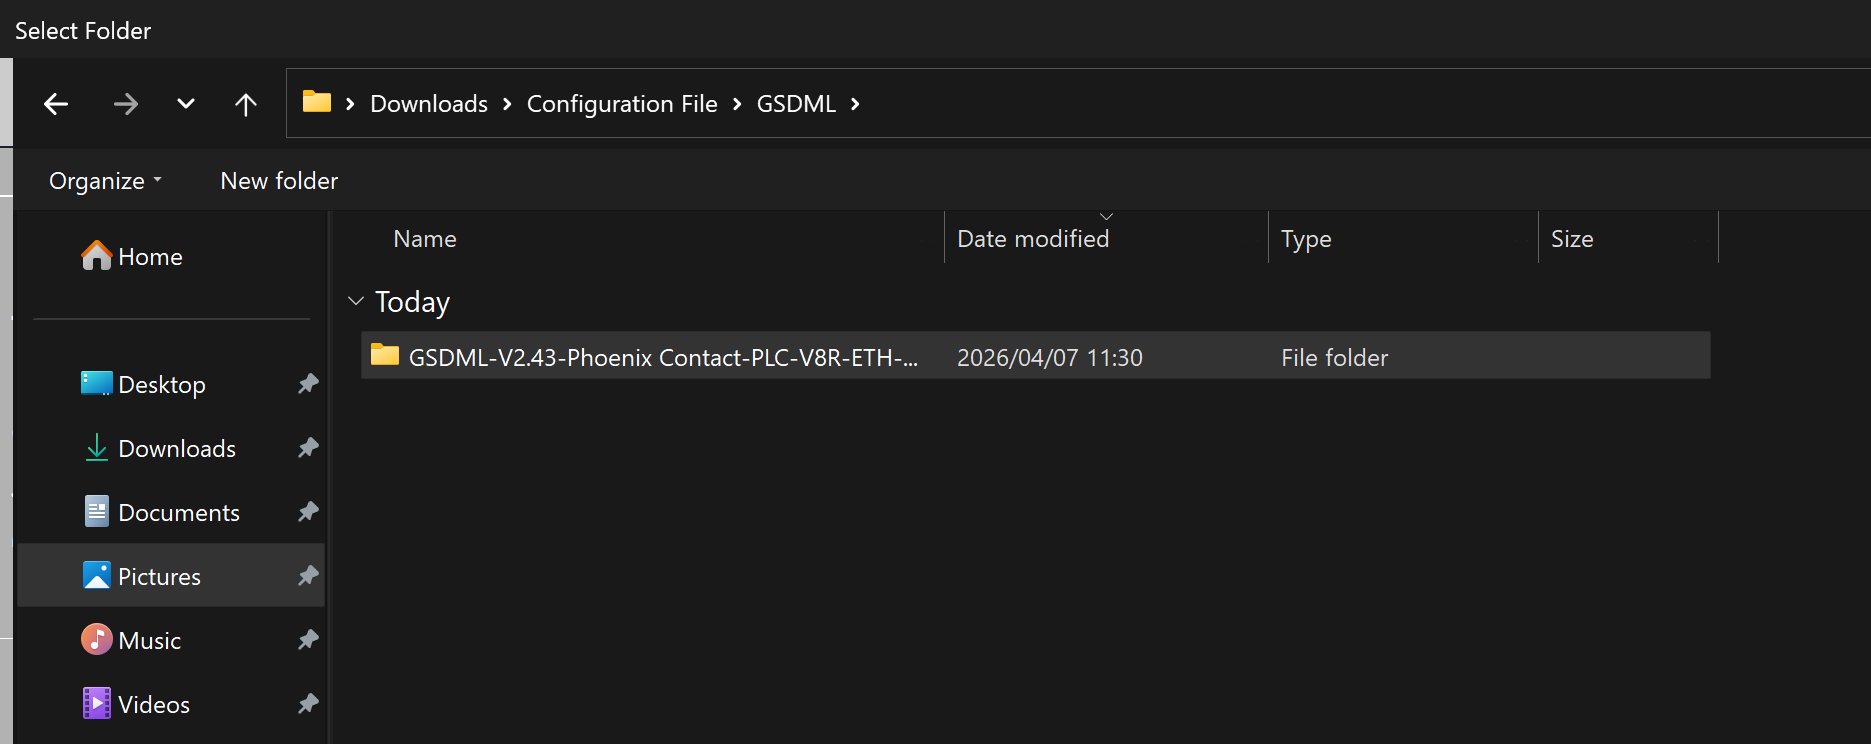Viewport: 1871px width, 744px height.
Task: Unpin Desktop using its pin icon
Action: tap(308, 384)
